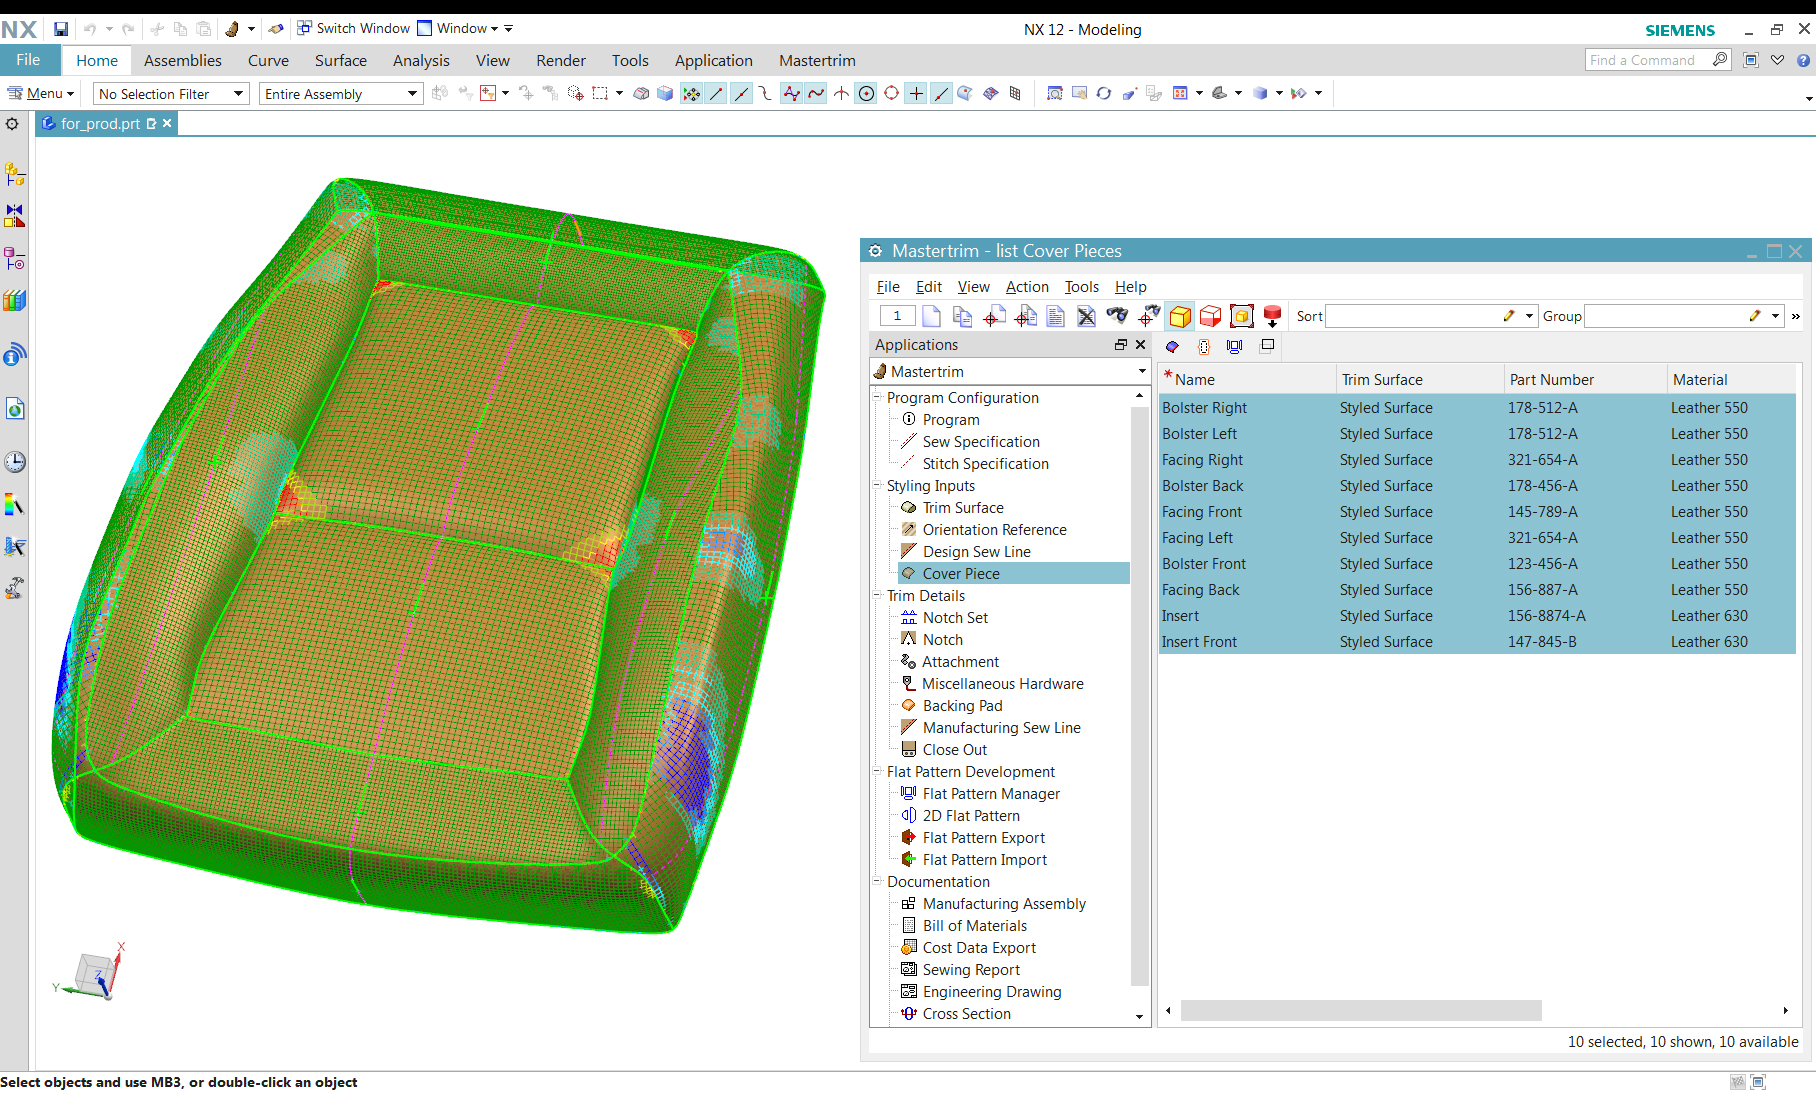Click the Group field pencil icon
Screen dimensions: 1816x1093
(x=1755, y=316)
